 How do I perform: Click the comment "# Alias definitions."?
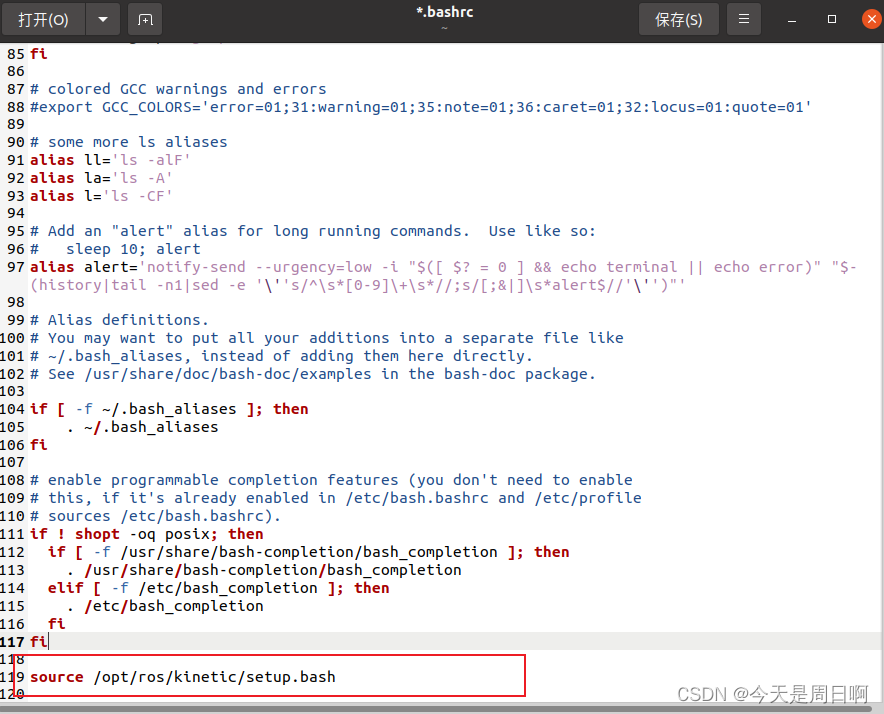point(119,320)
